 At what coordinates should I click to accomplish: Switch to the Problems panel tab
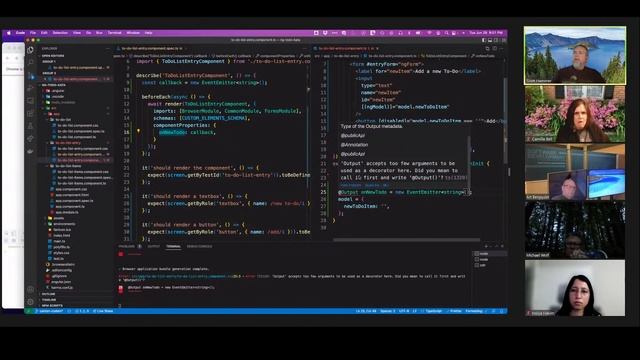pyautogui.click(x=127, y=246)
